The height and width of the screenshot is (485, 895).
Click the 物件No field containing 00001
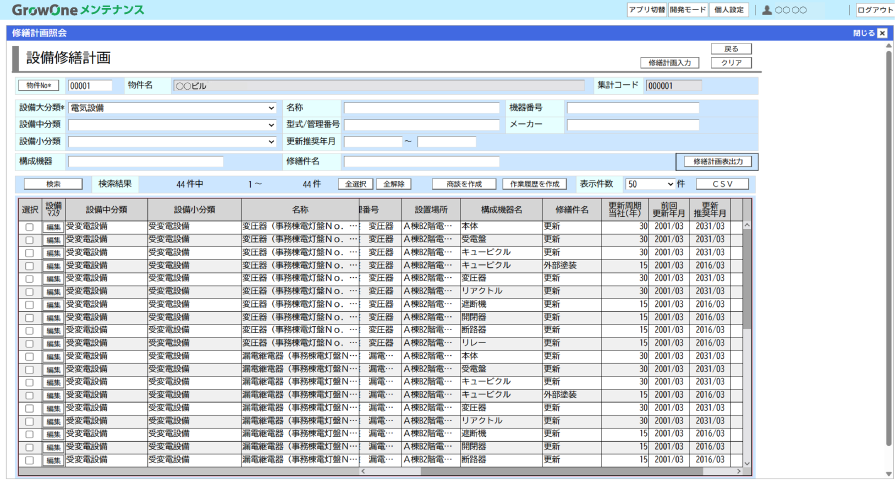click(x=90, y=86)
